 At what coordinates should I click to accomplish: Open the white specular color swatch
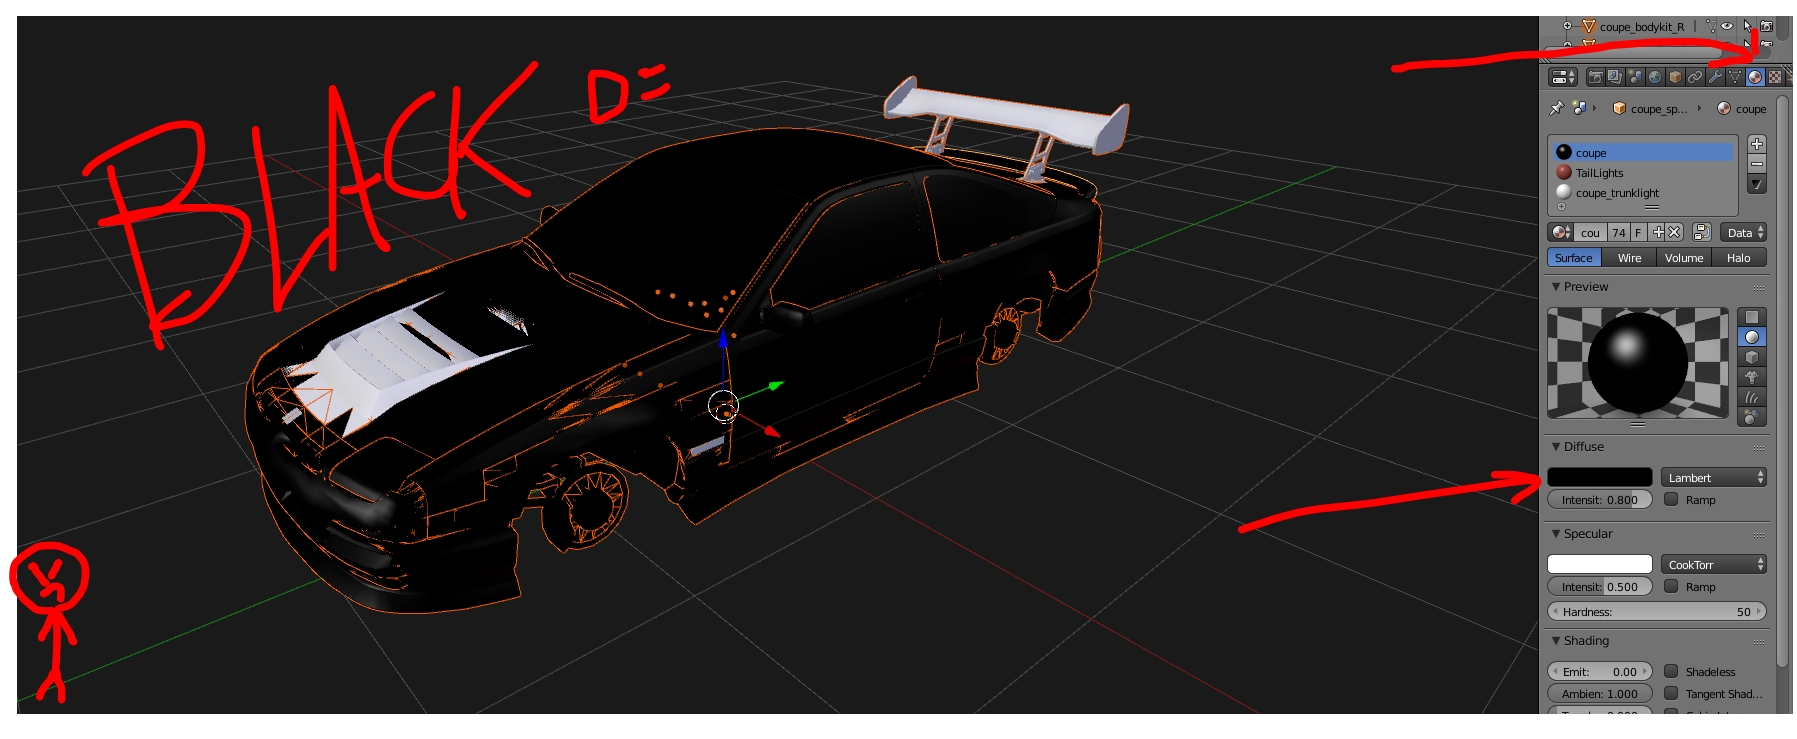[1600, 564]
